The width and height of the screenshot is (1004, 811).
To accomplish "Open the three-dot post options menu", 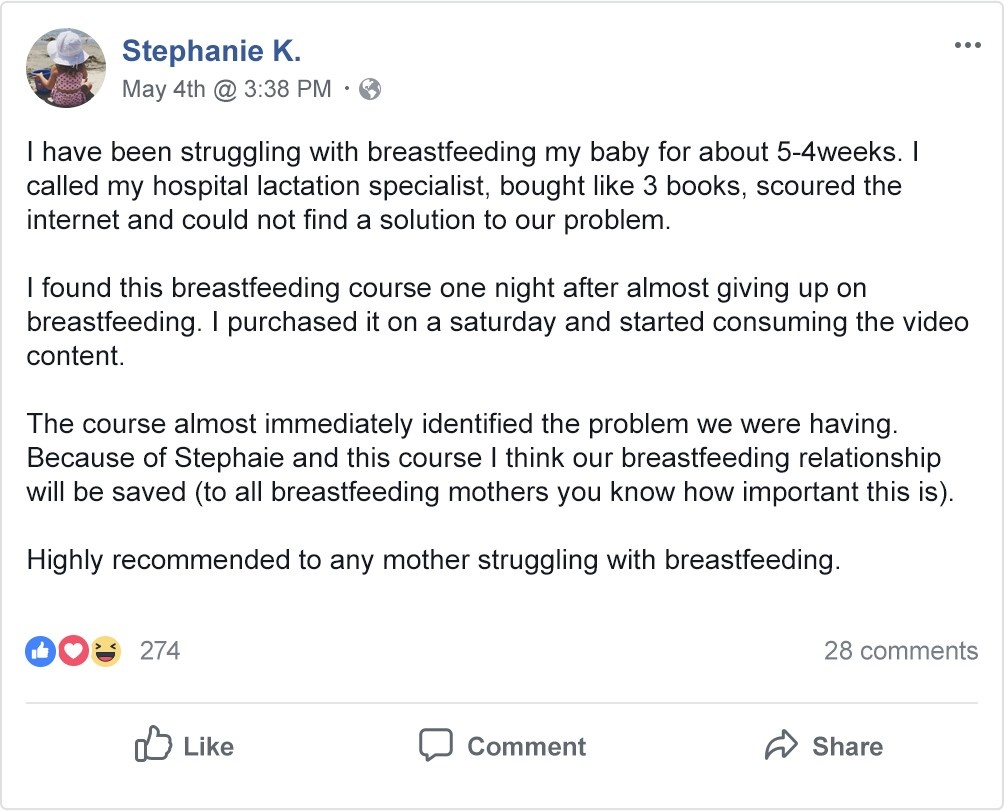I will tap(967, 45).
